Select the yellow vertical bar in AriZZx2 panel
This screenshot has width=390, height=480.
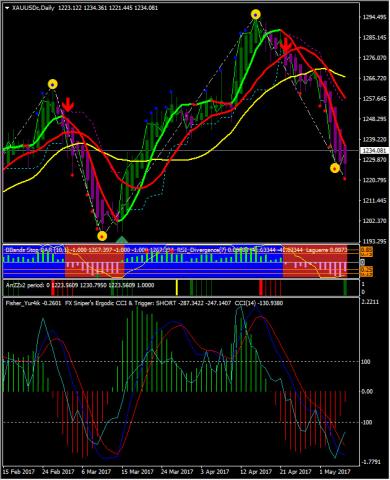(x=177, y=288)
